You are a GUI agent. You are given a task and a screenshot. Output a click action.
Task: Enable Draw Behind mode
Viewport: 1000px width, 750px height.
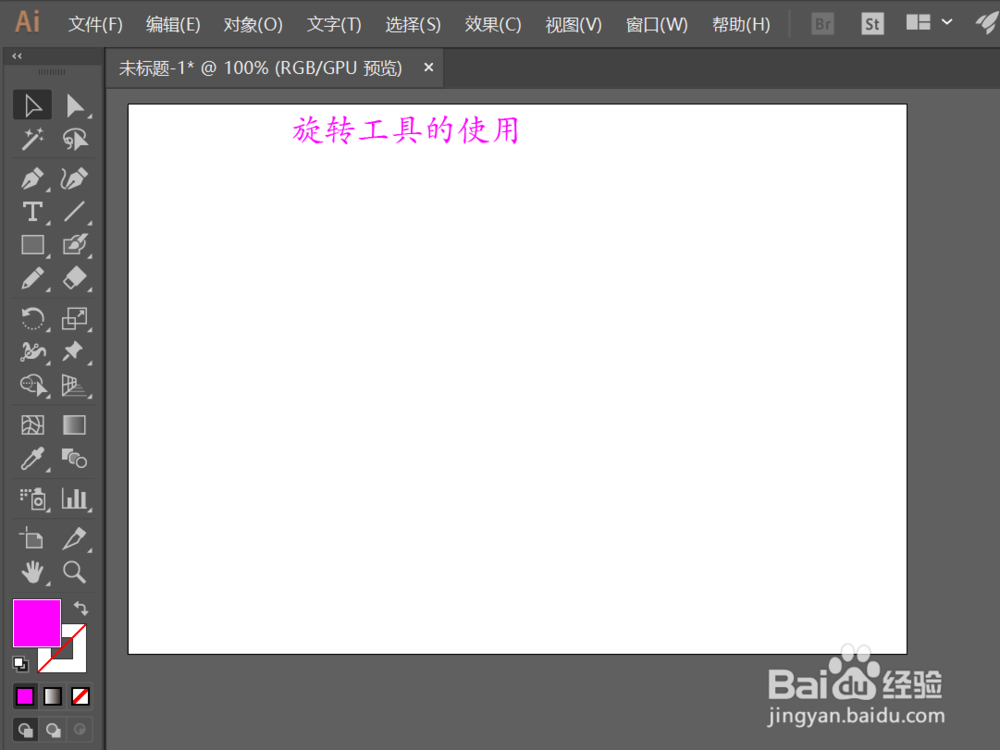(x=53, y=730)
